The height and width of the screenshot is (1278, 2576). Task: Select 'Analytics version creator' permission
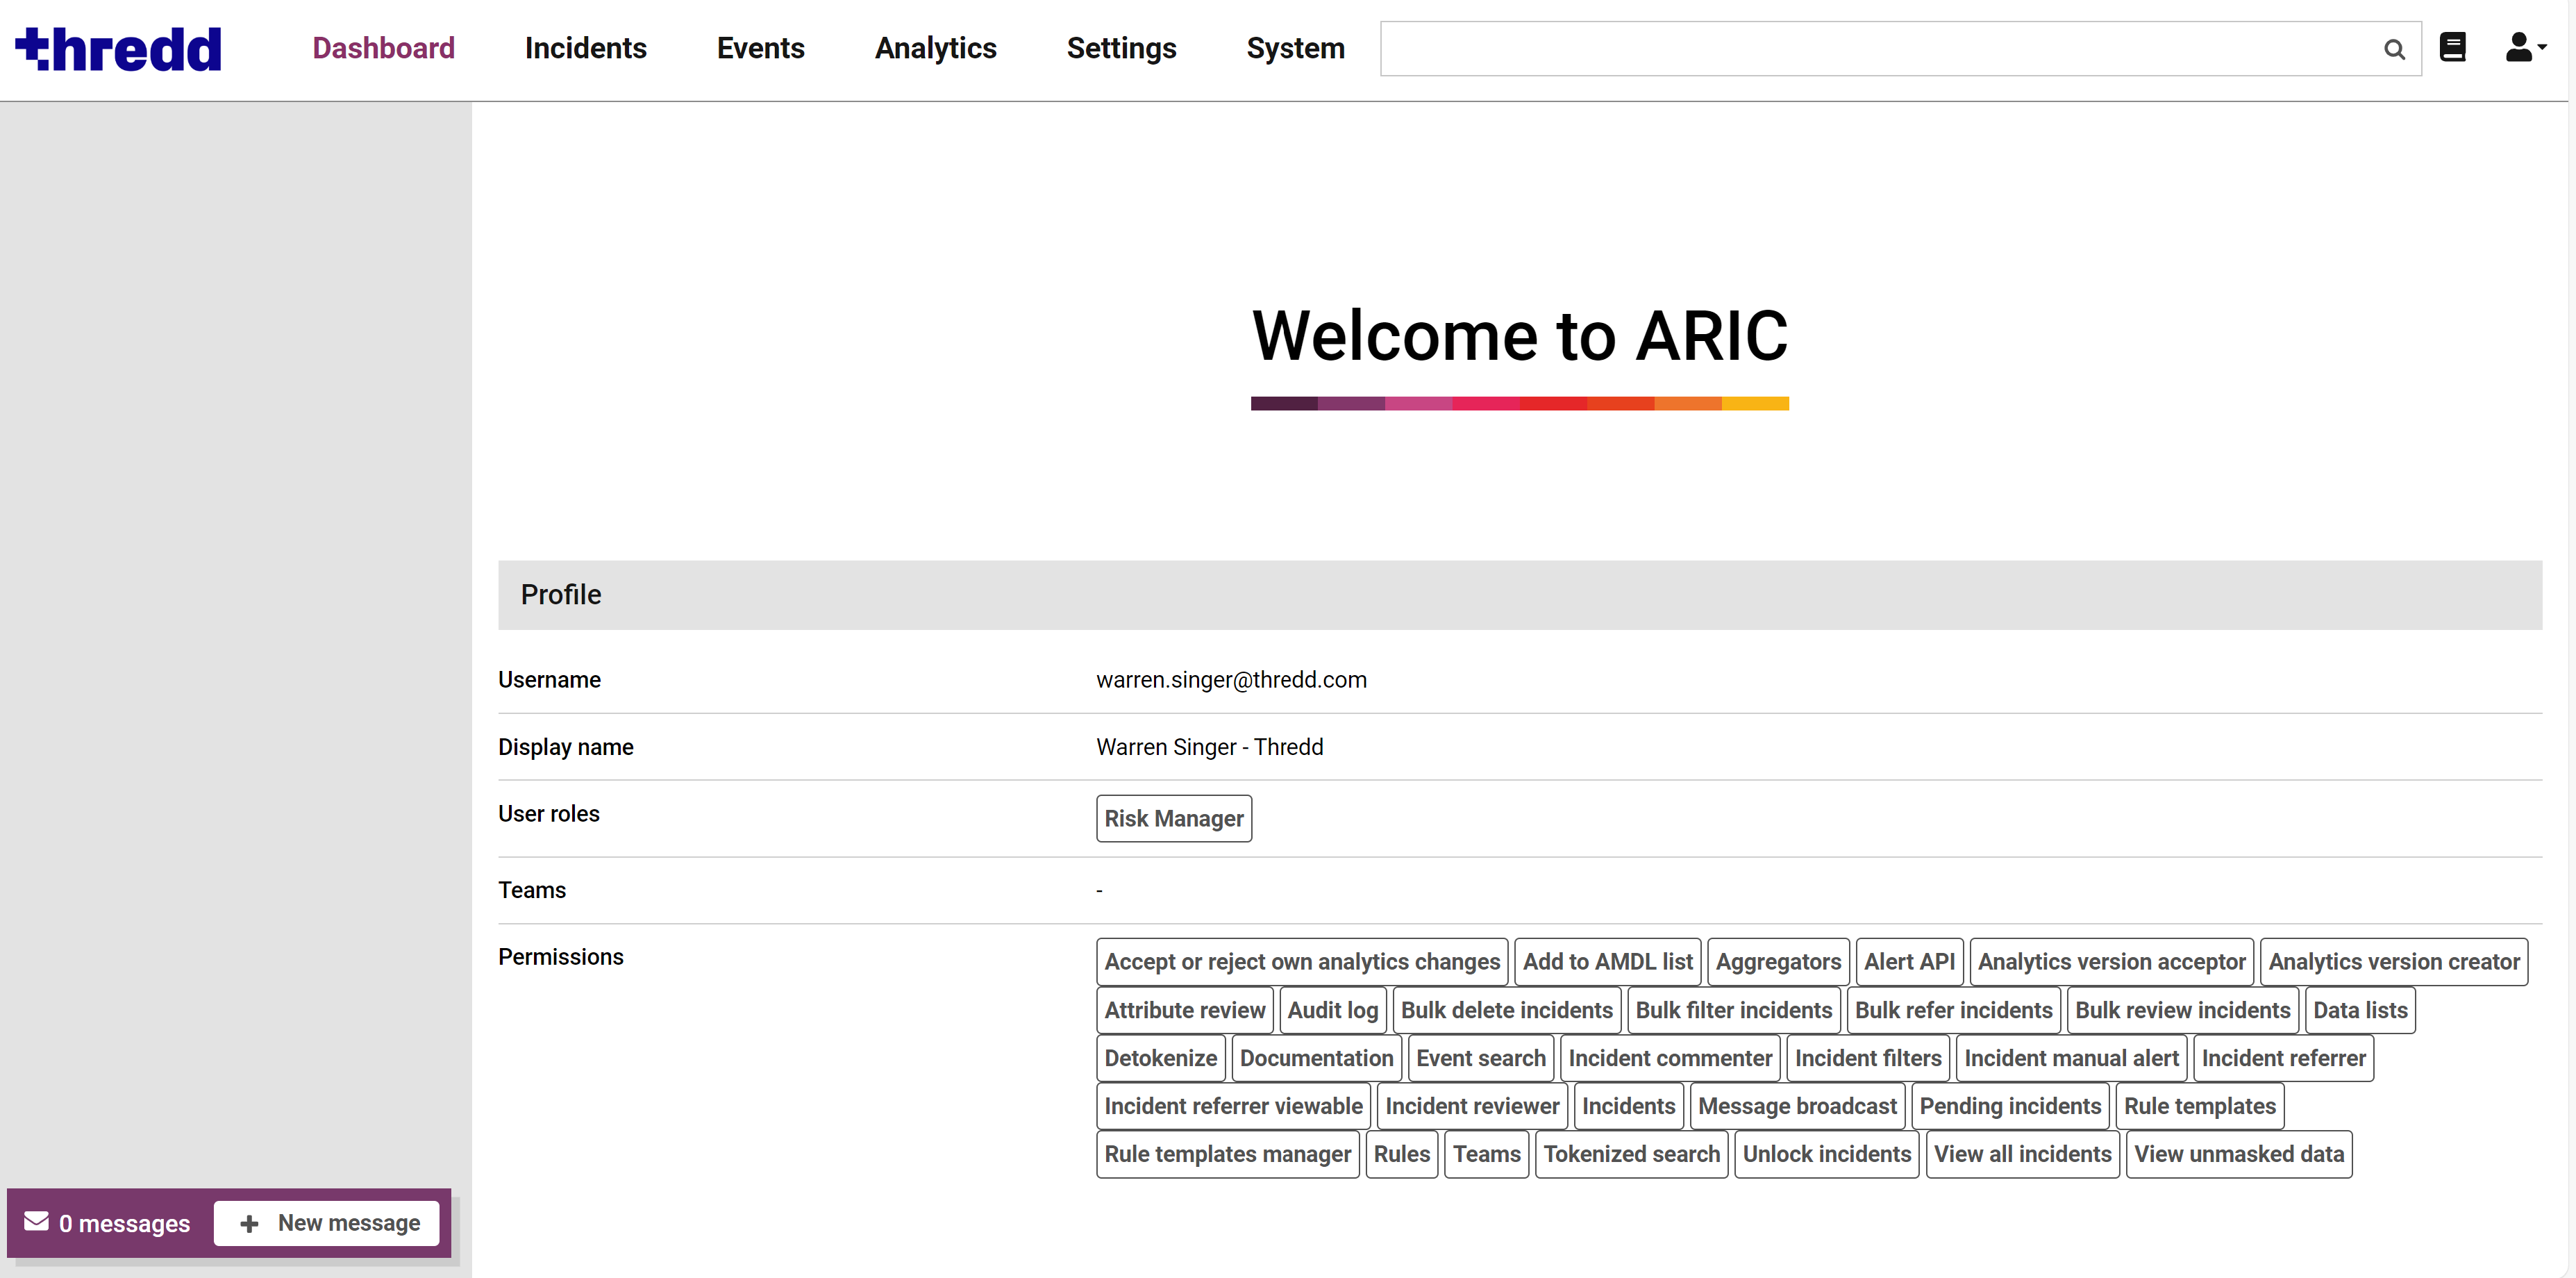(x=2393, y=961)
